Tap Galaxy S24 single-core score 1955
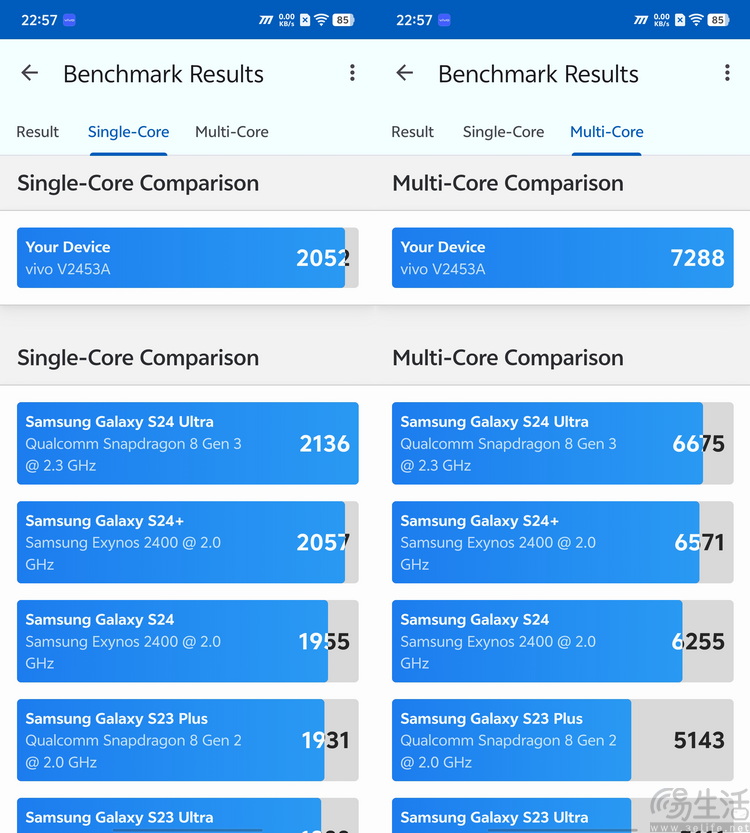This screenshot has width=750, height=833. click(324, 641)
